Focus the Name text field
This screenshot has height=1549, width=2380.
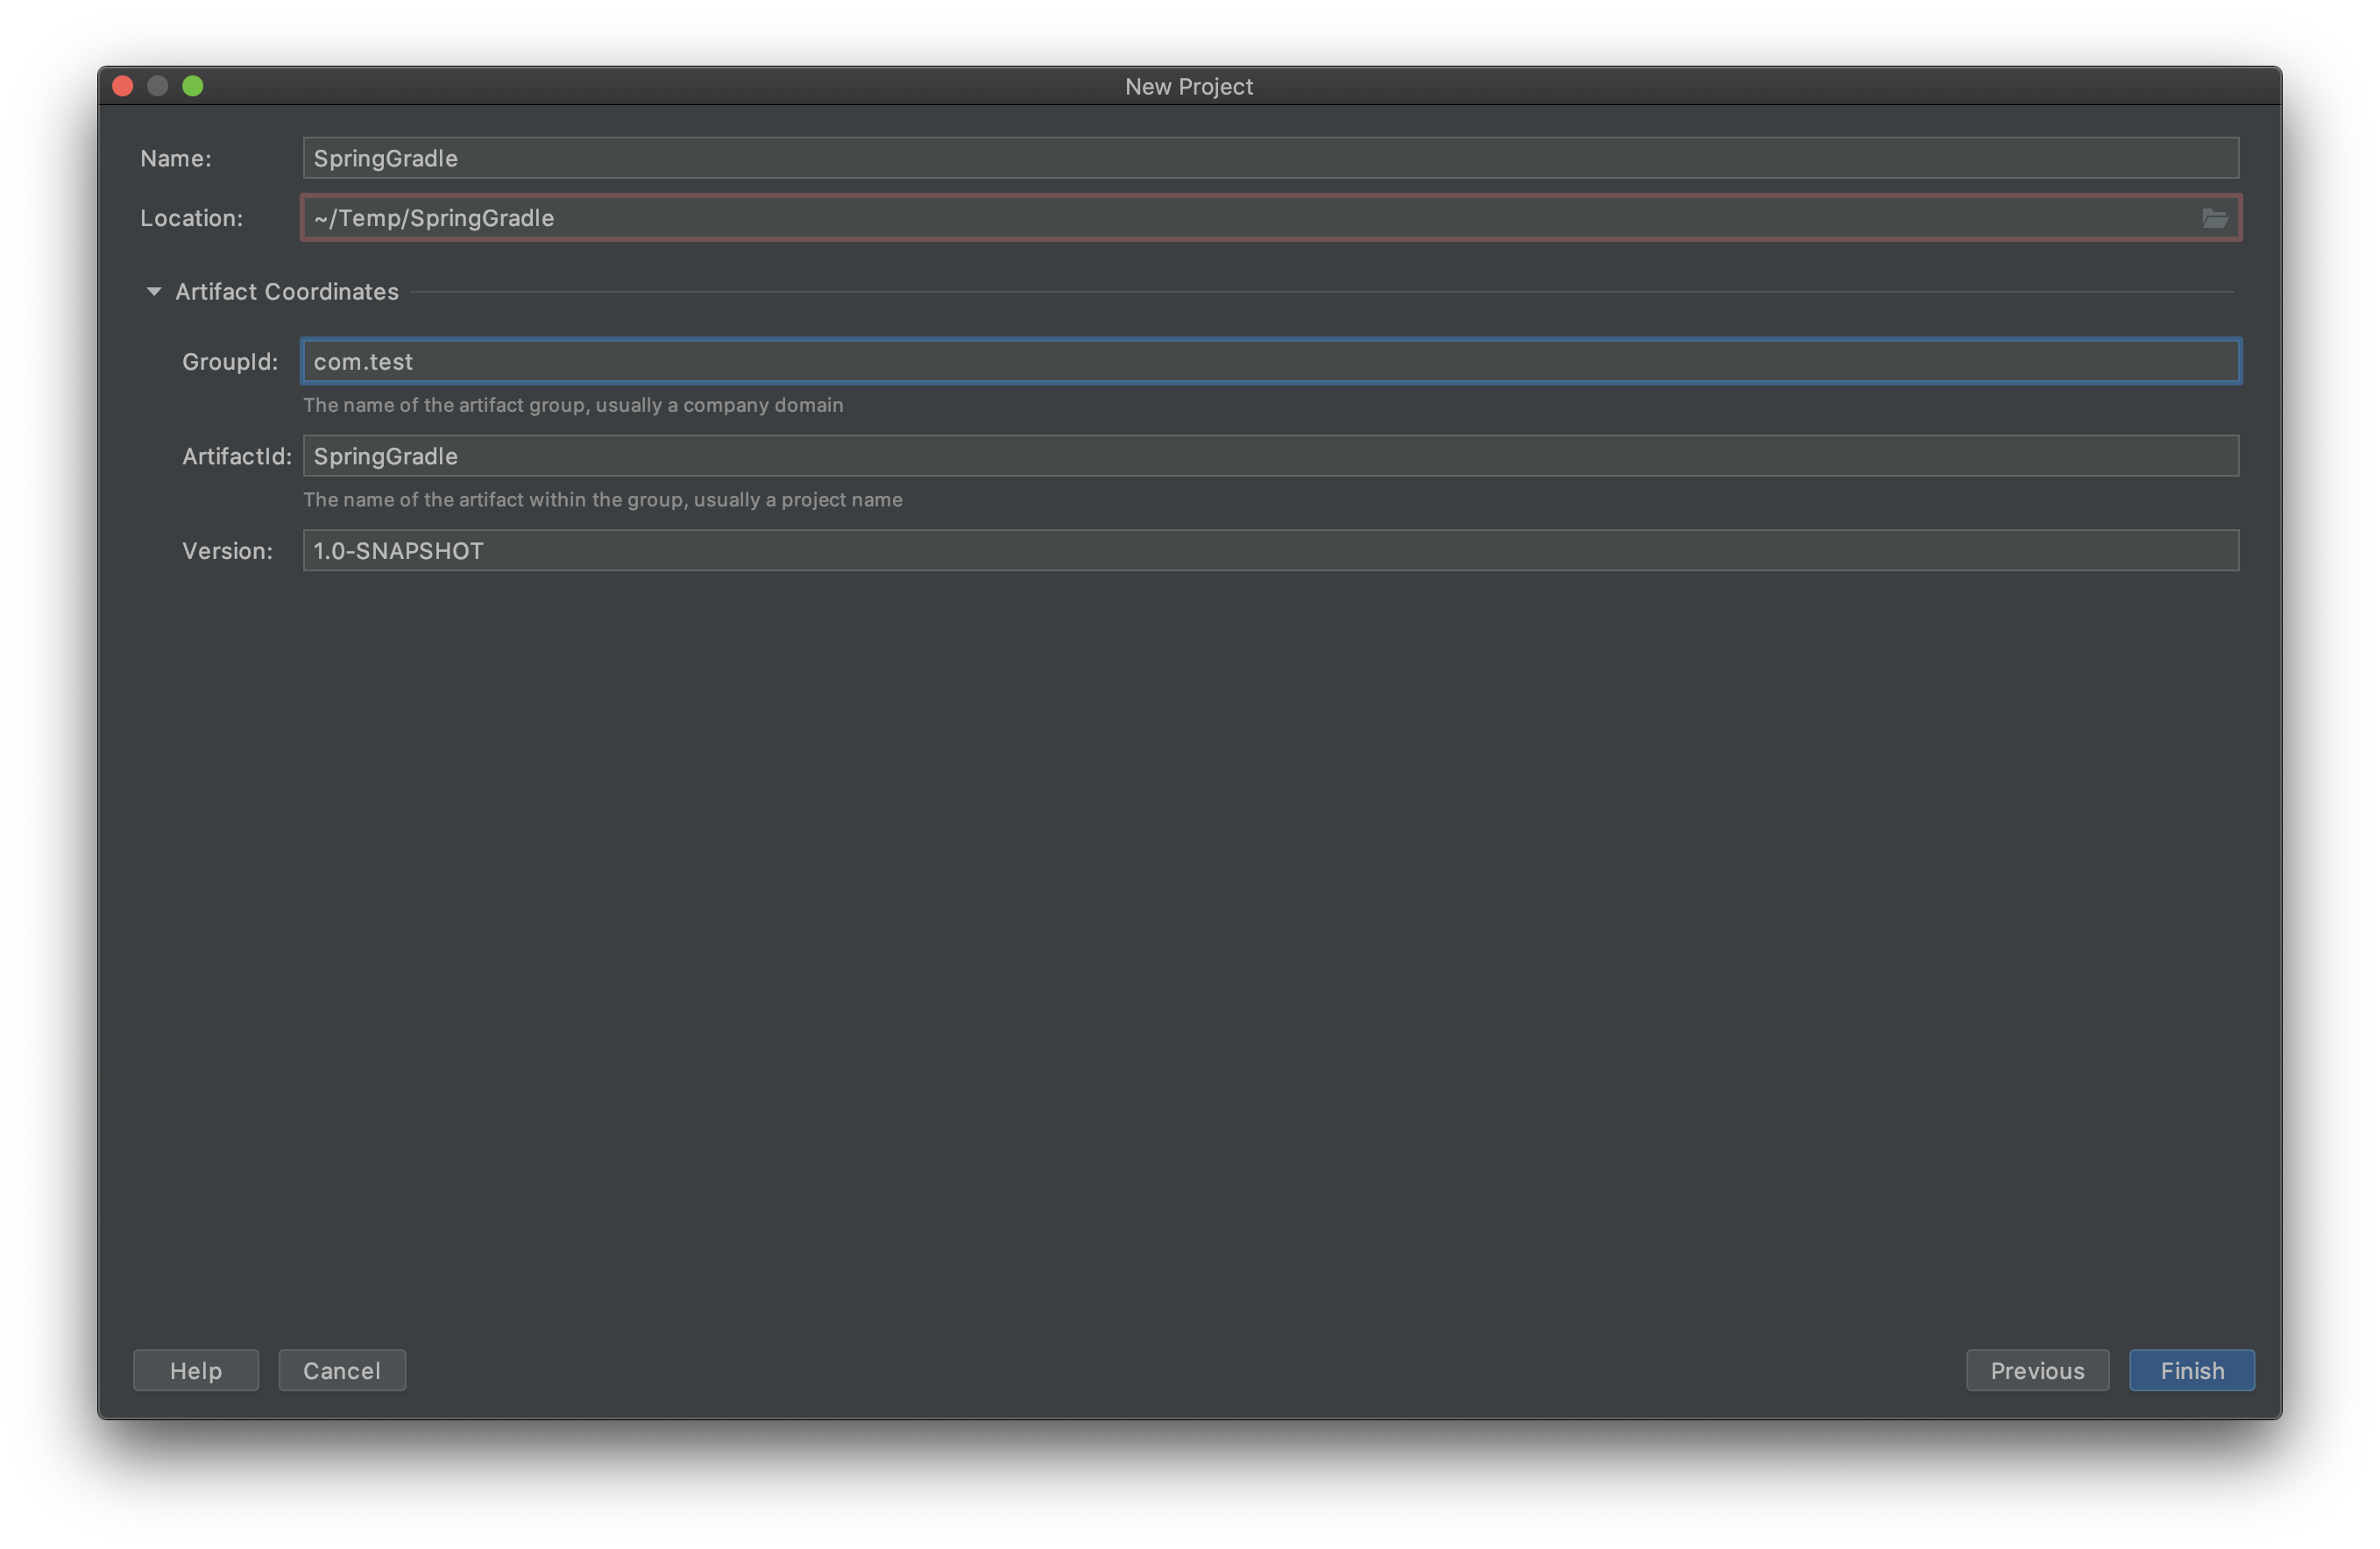tap(1270, 158)
